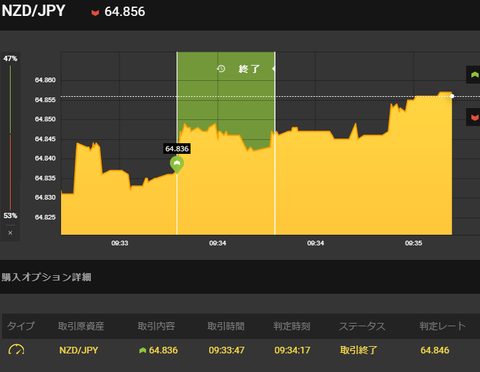480x372 pixels.
Task: Close the sentiment bar with the X
Action: pos(10,233)
